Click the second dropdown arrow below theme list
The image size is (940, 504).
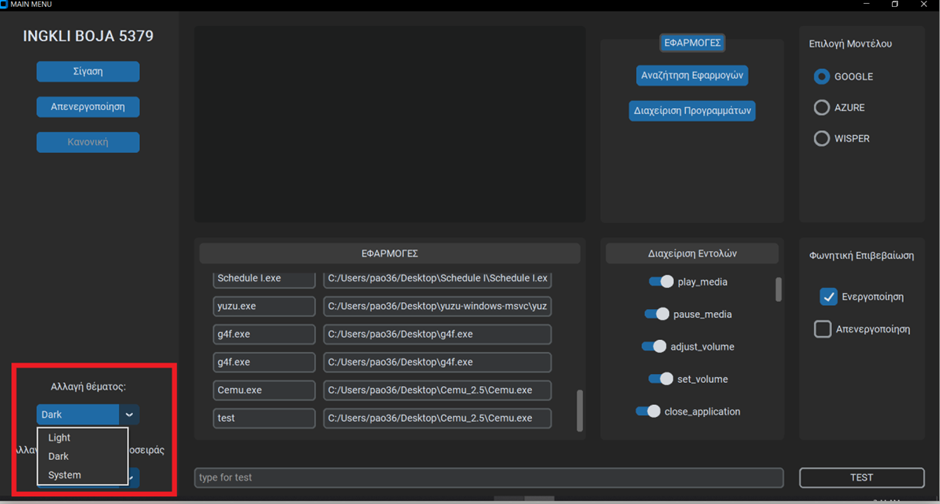[133, 478]
